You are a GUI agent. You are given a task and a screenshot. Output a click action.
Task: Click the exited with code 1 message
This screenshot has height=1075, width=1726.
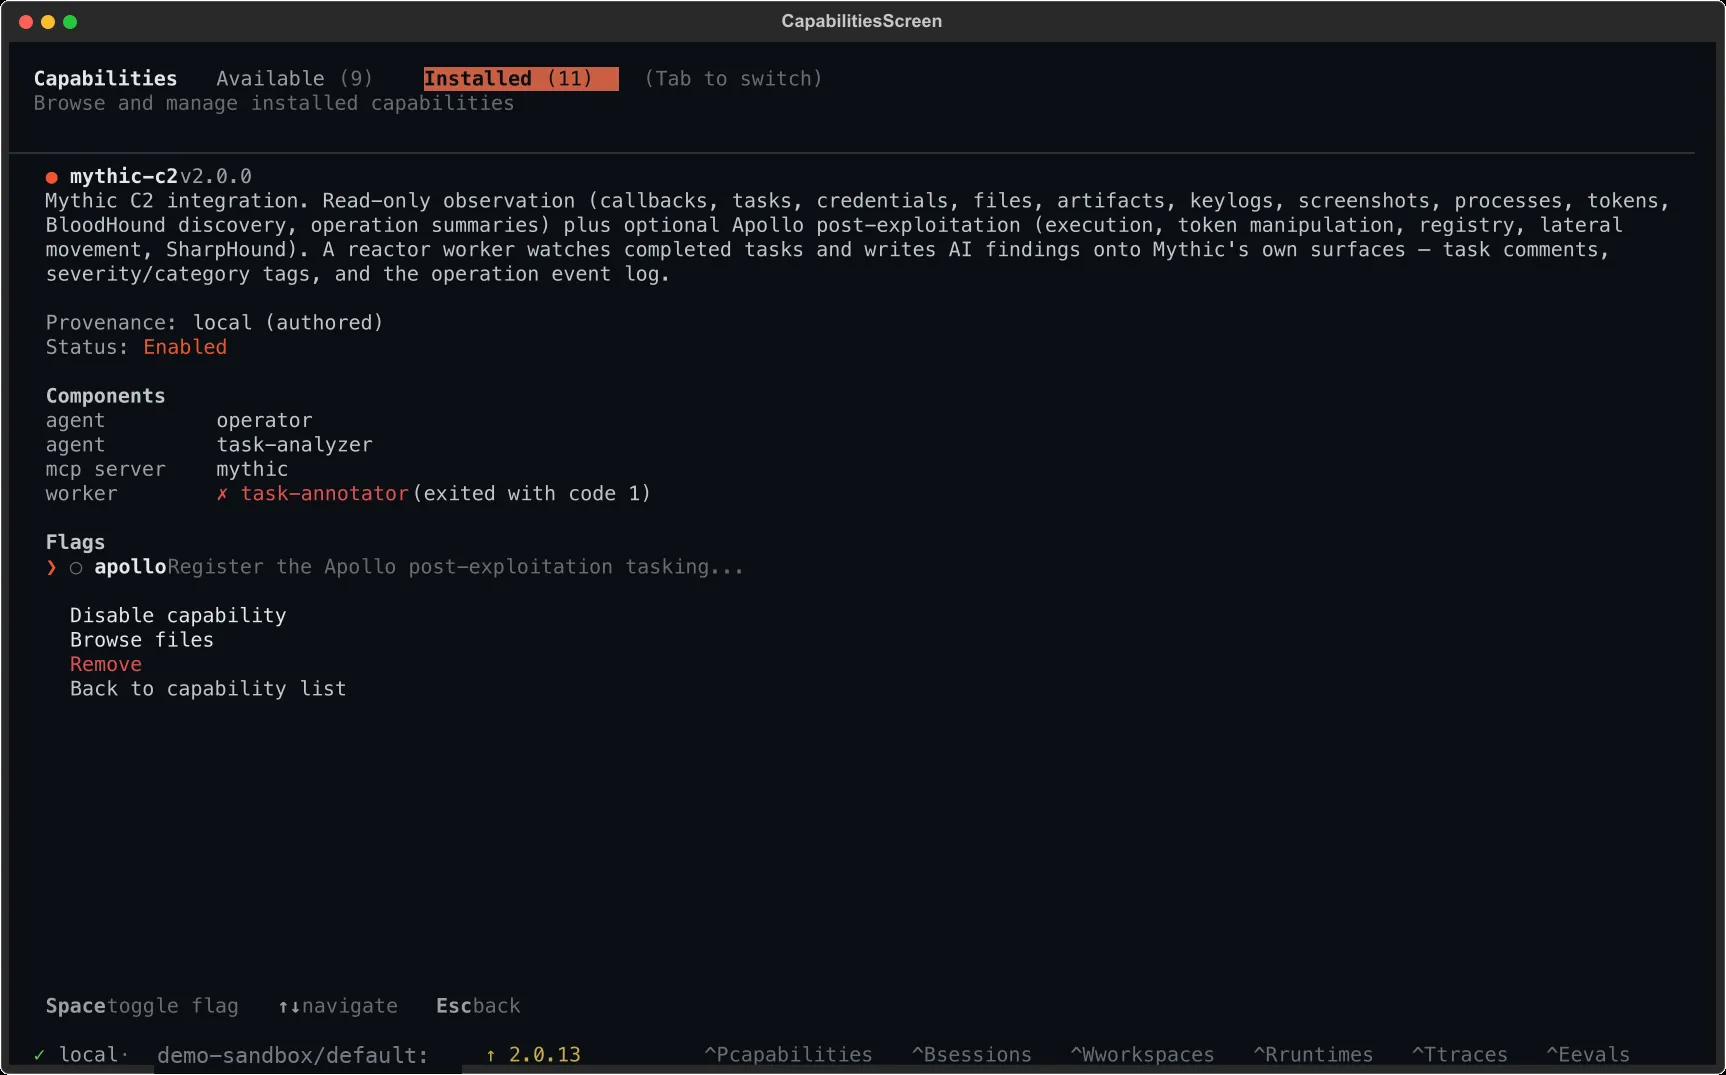pyautogui.click(x=531, y=494)
